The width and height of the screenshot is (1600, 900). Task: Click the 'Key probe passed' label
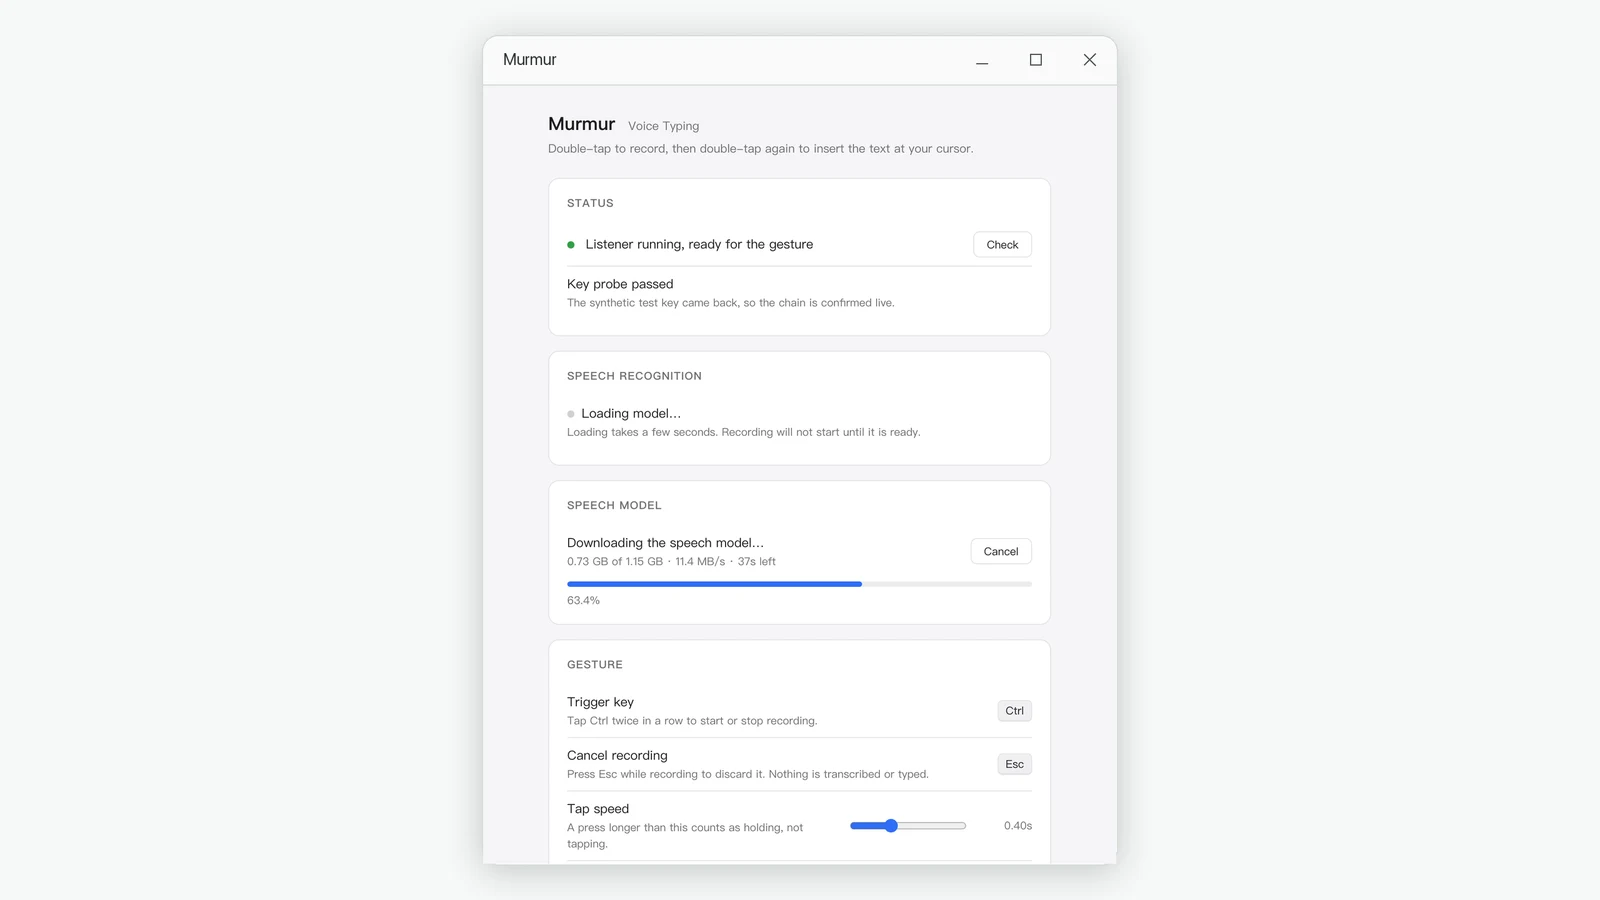point(620,284)
